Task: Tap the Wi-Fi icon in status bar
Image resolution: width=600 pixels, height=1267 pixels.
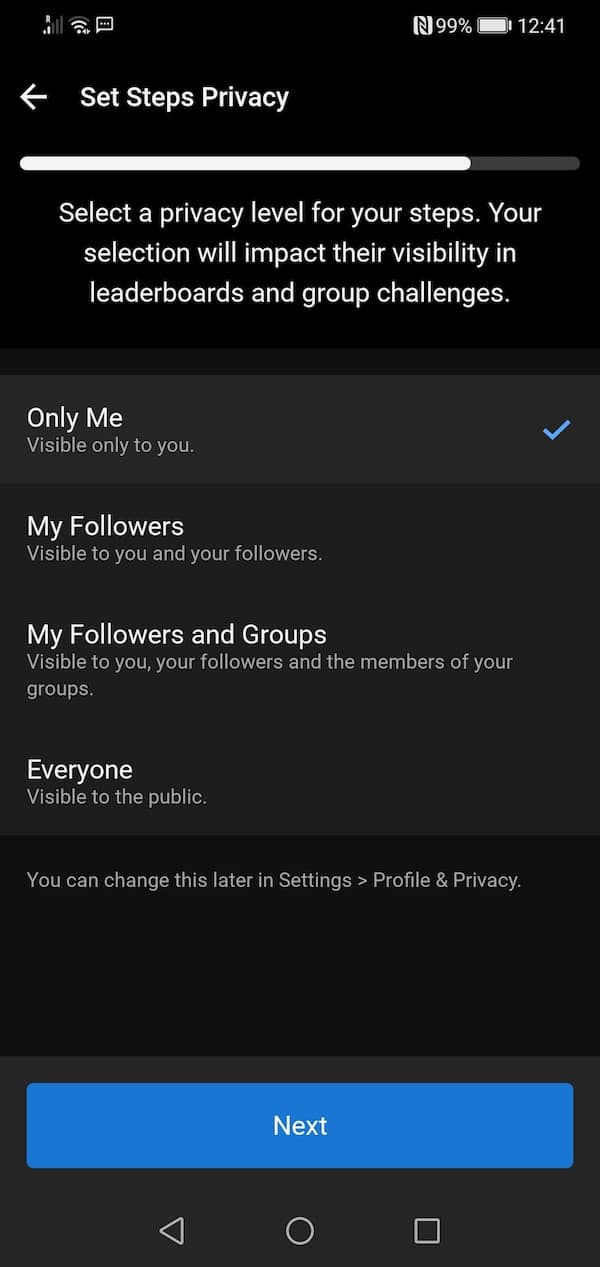Action: pos(80,25)
